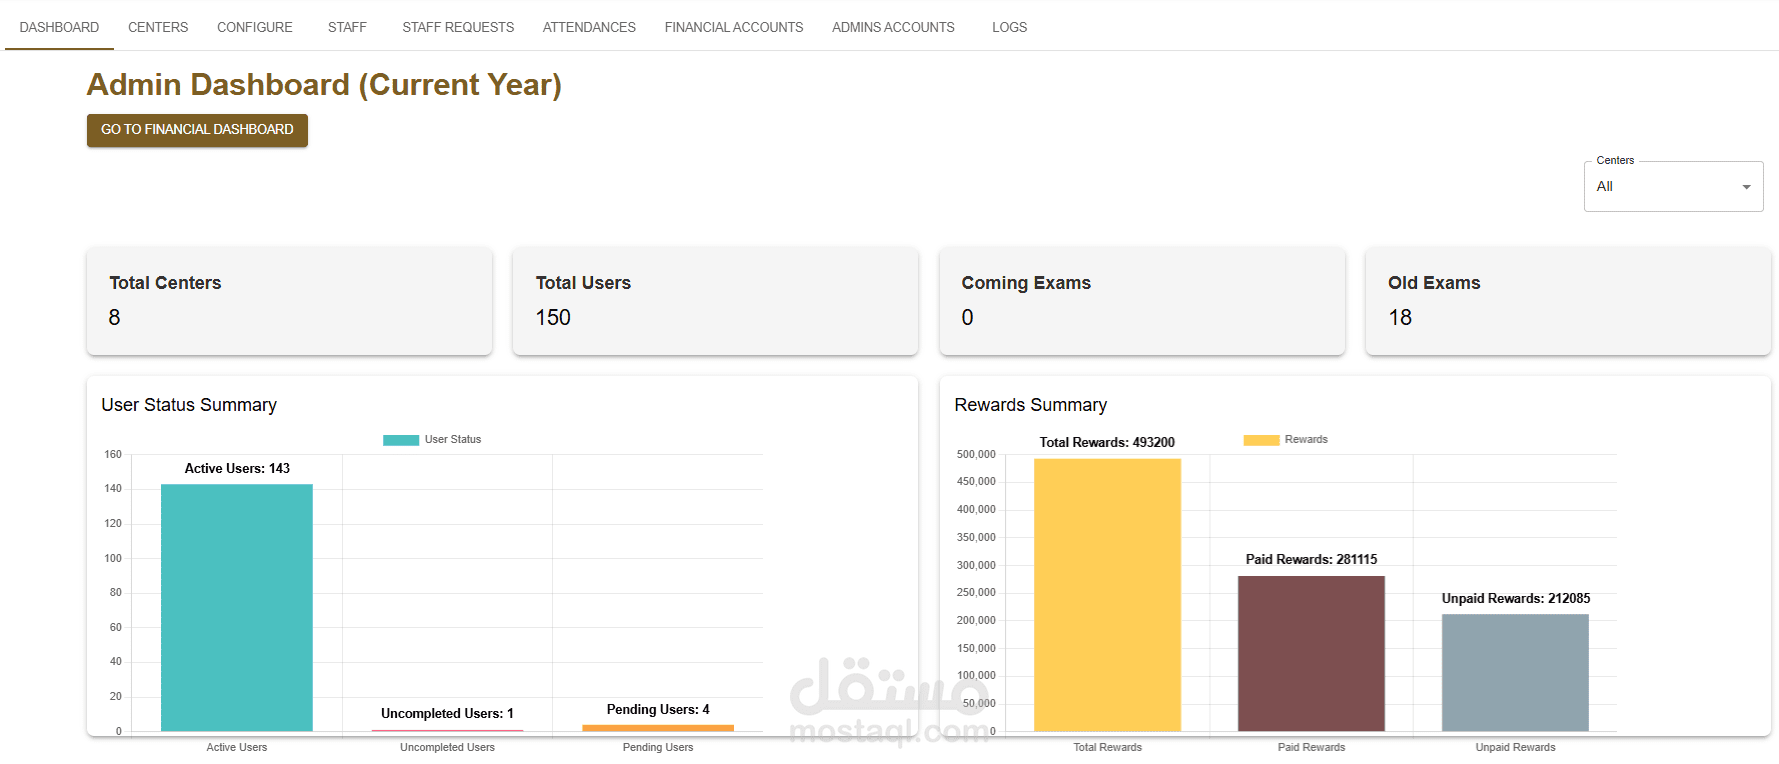Click the Total Centers card

coord(289,301)
